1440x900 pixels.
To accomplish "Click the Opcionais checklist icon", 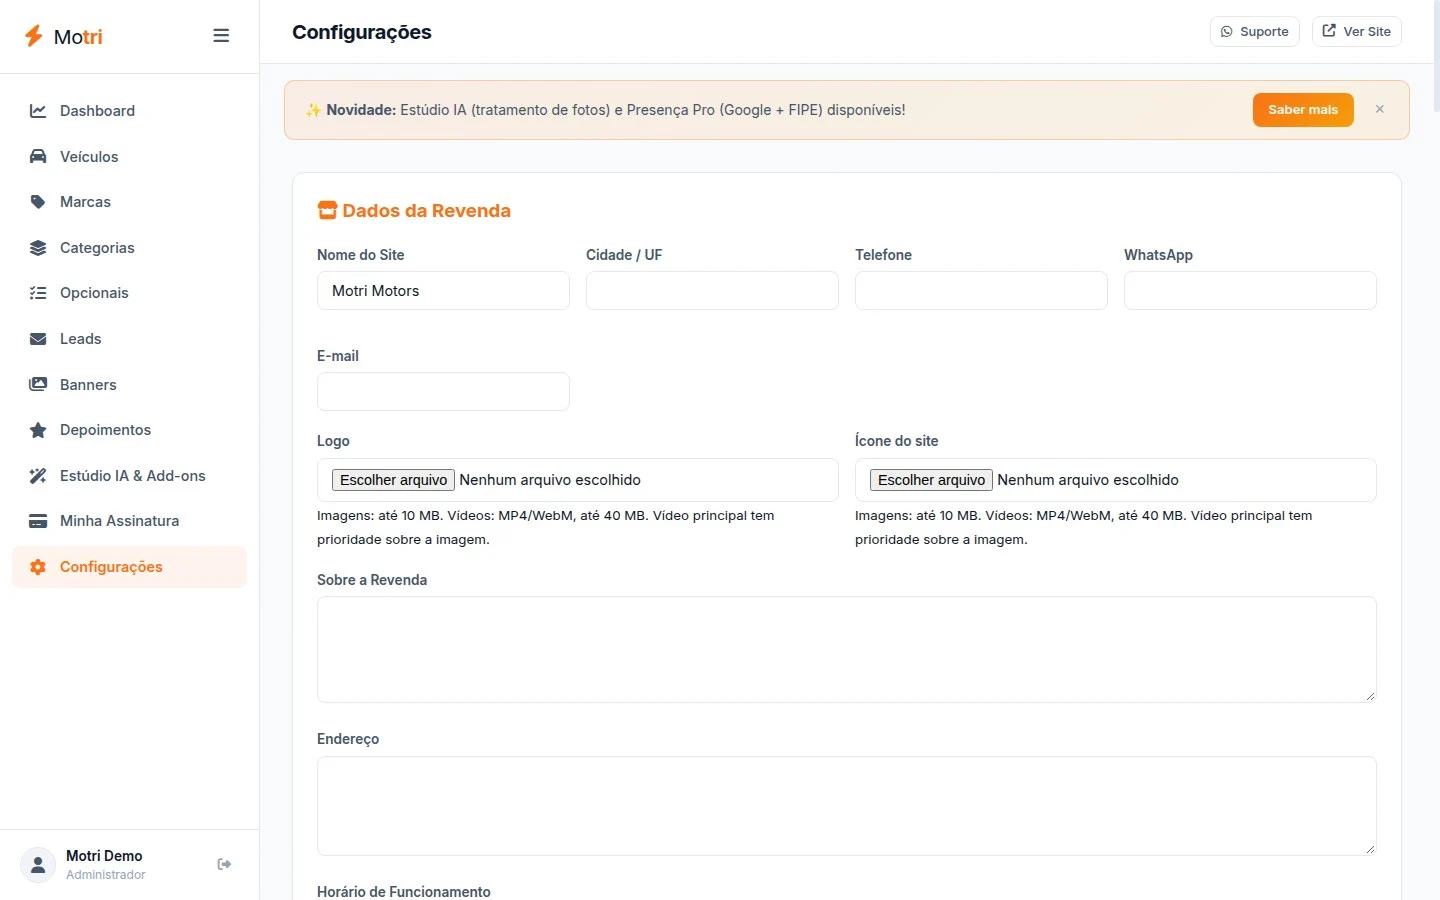I will [38, 293].
